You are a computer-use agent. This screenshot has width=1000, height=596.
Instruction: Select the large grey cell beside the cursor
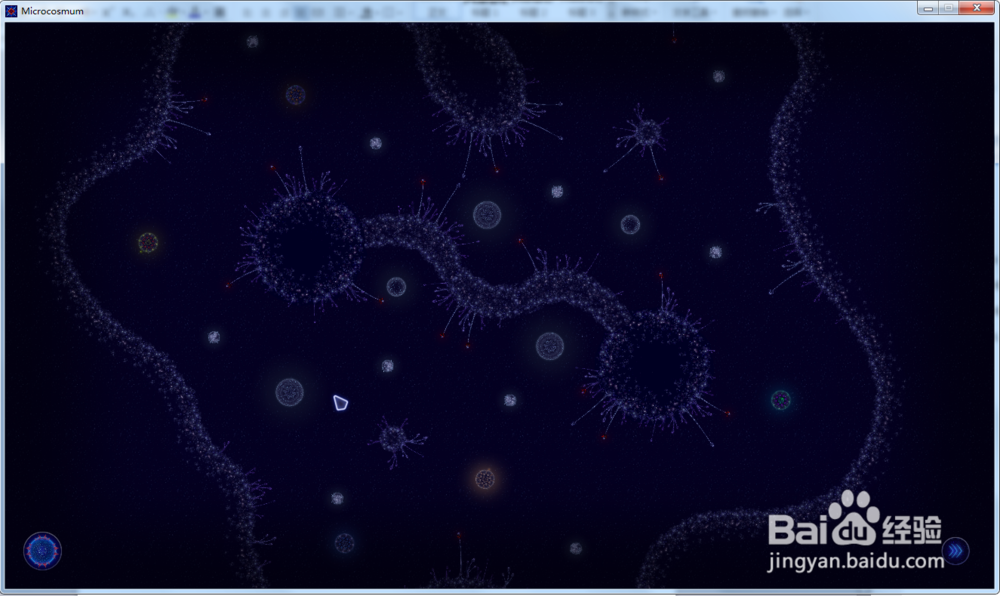290,392
